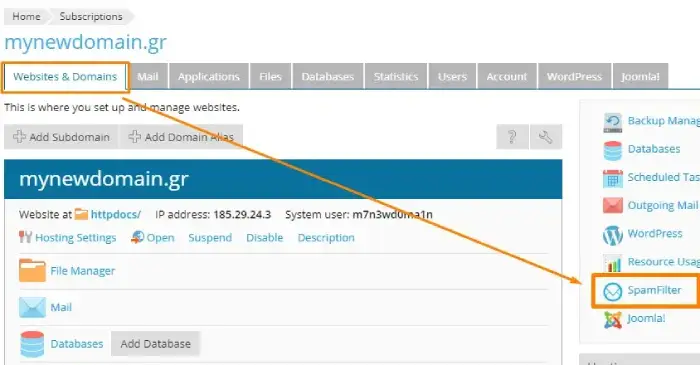Click the Disable link
Viewport: 700px width, 365px height.
(x=264, y=238)
